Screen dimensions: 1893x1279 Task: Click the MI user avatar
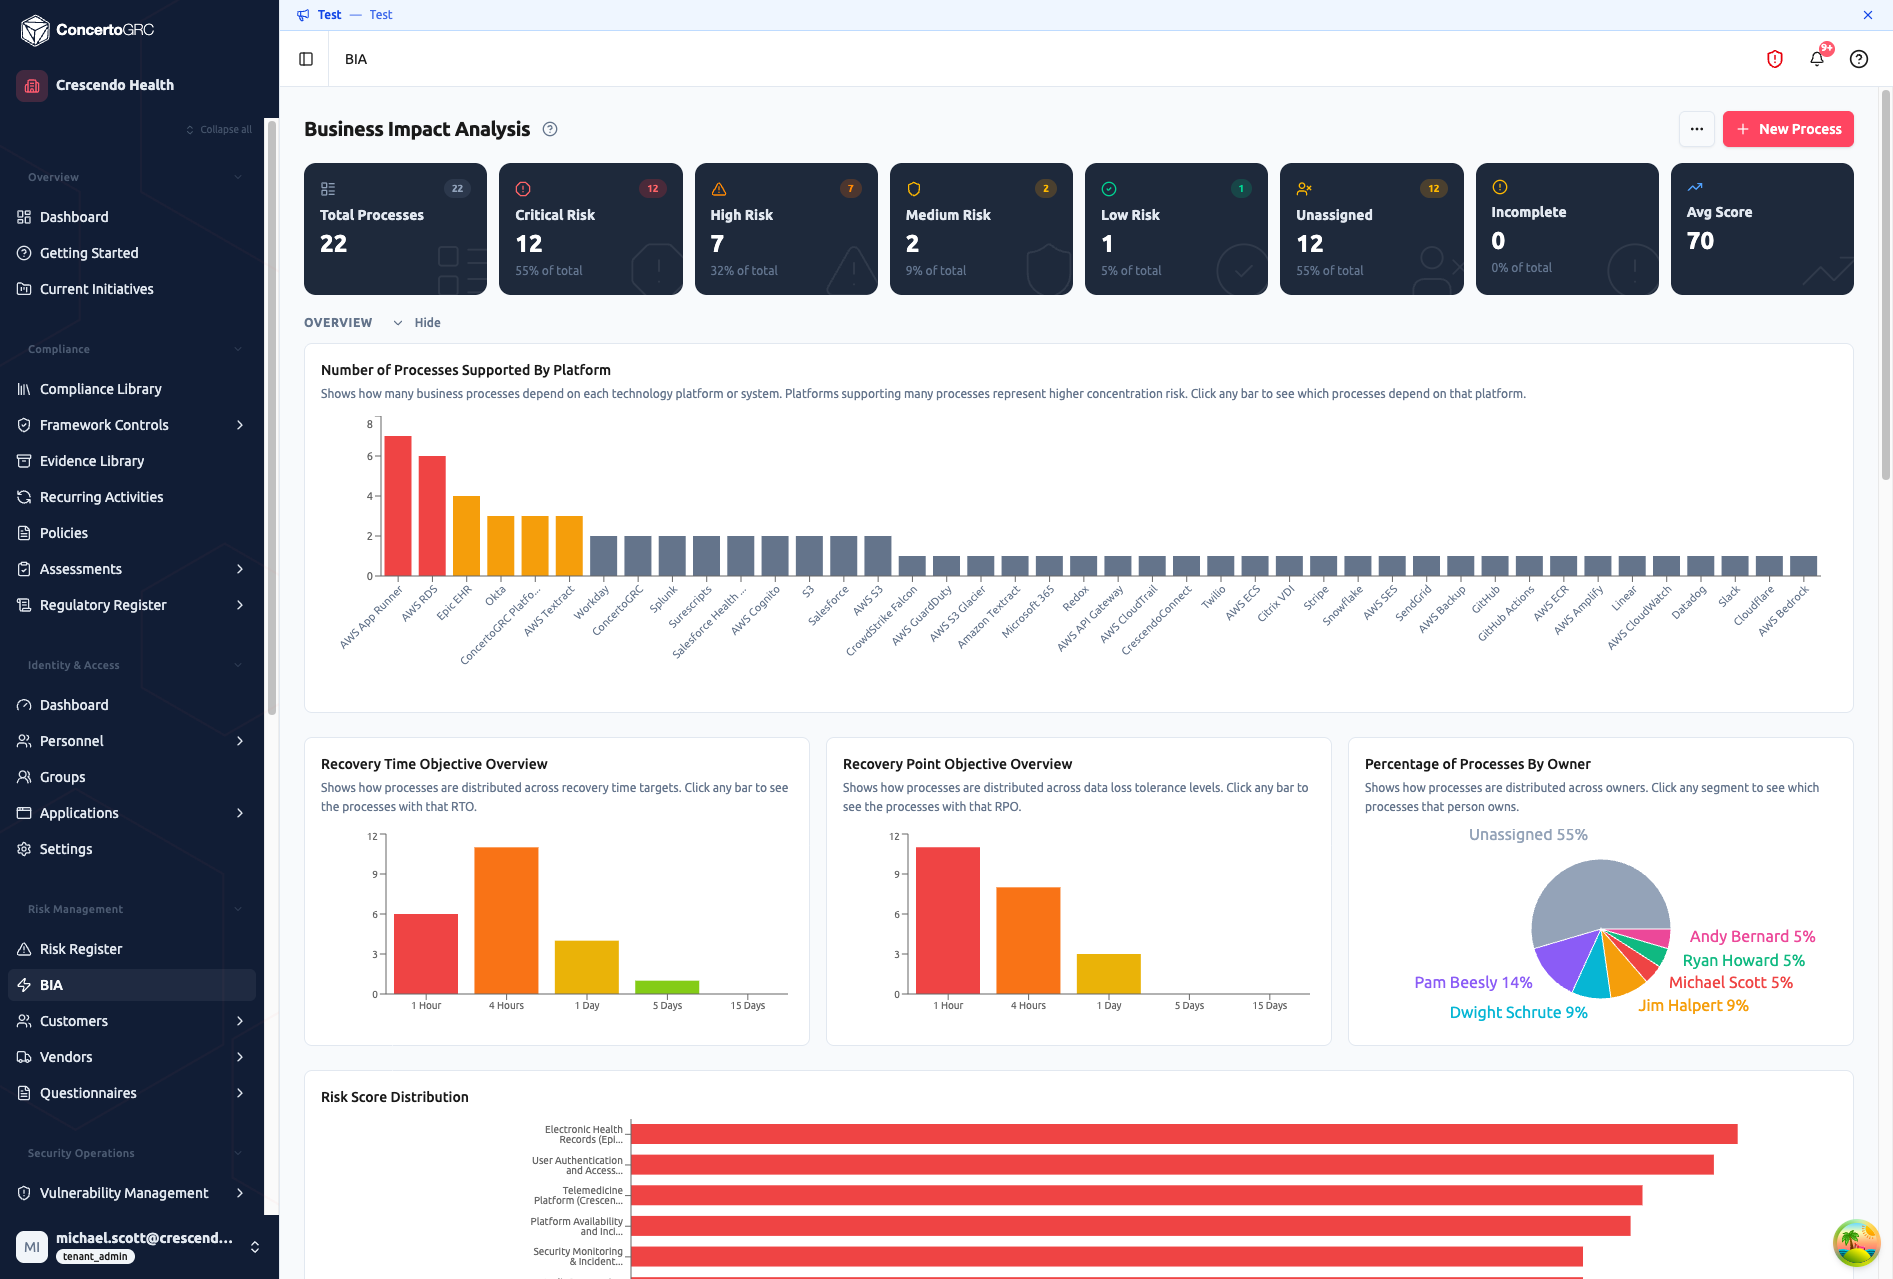[x=32, y=1247]
